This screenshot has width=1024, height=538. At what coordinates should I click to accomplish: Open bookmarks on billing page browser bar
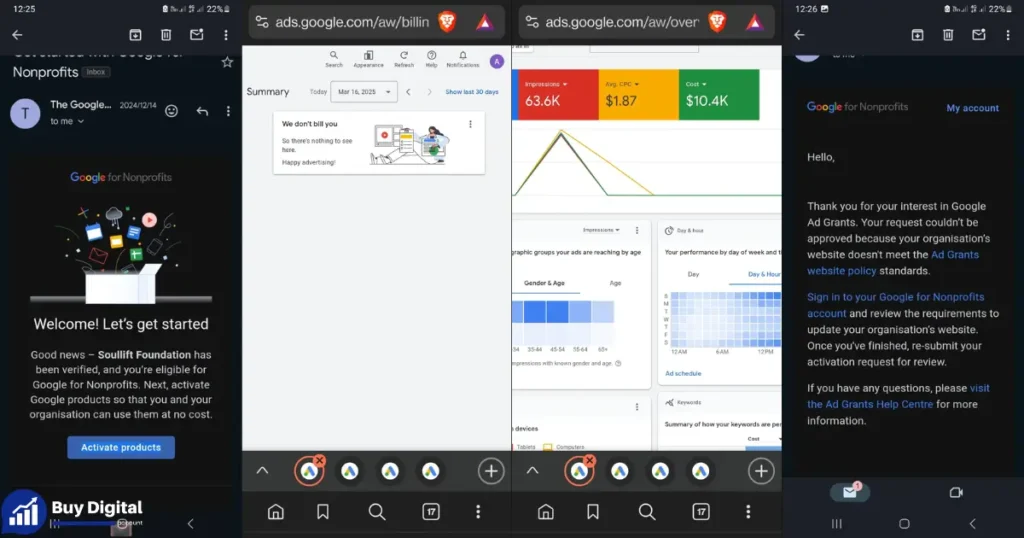(323, 512)
